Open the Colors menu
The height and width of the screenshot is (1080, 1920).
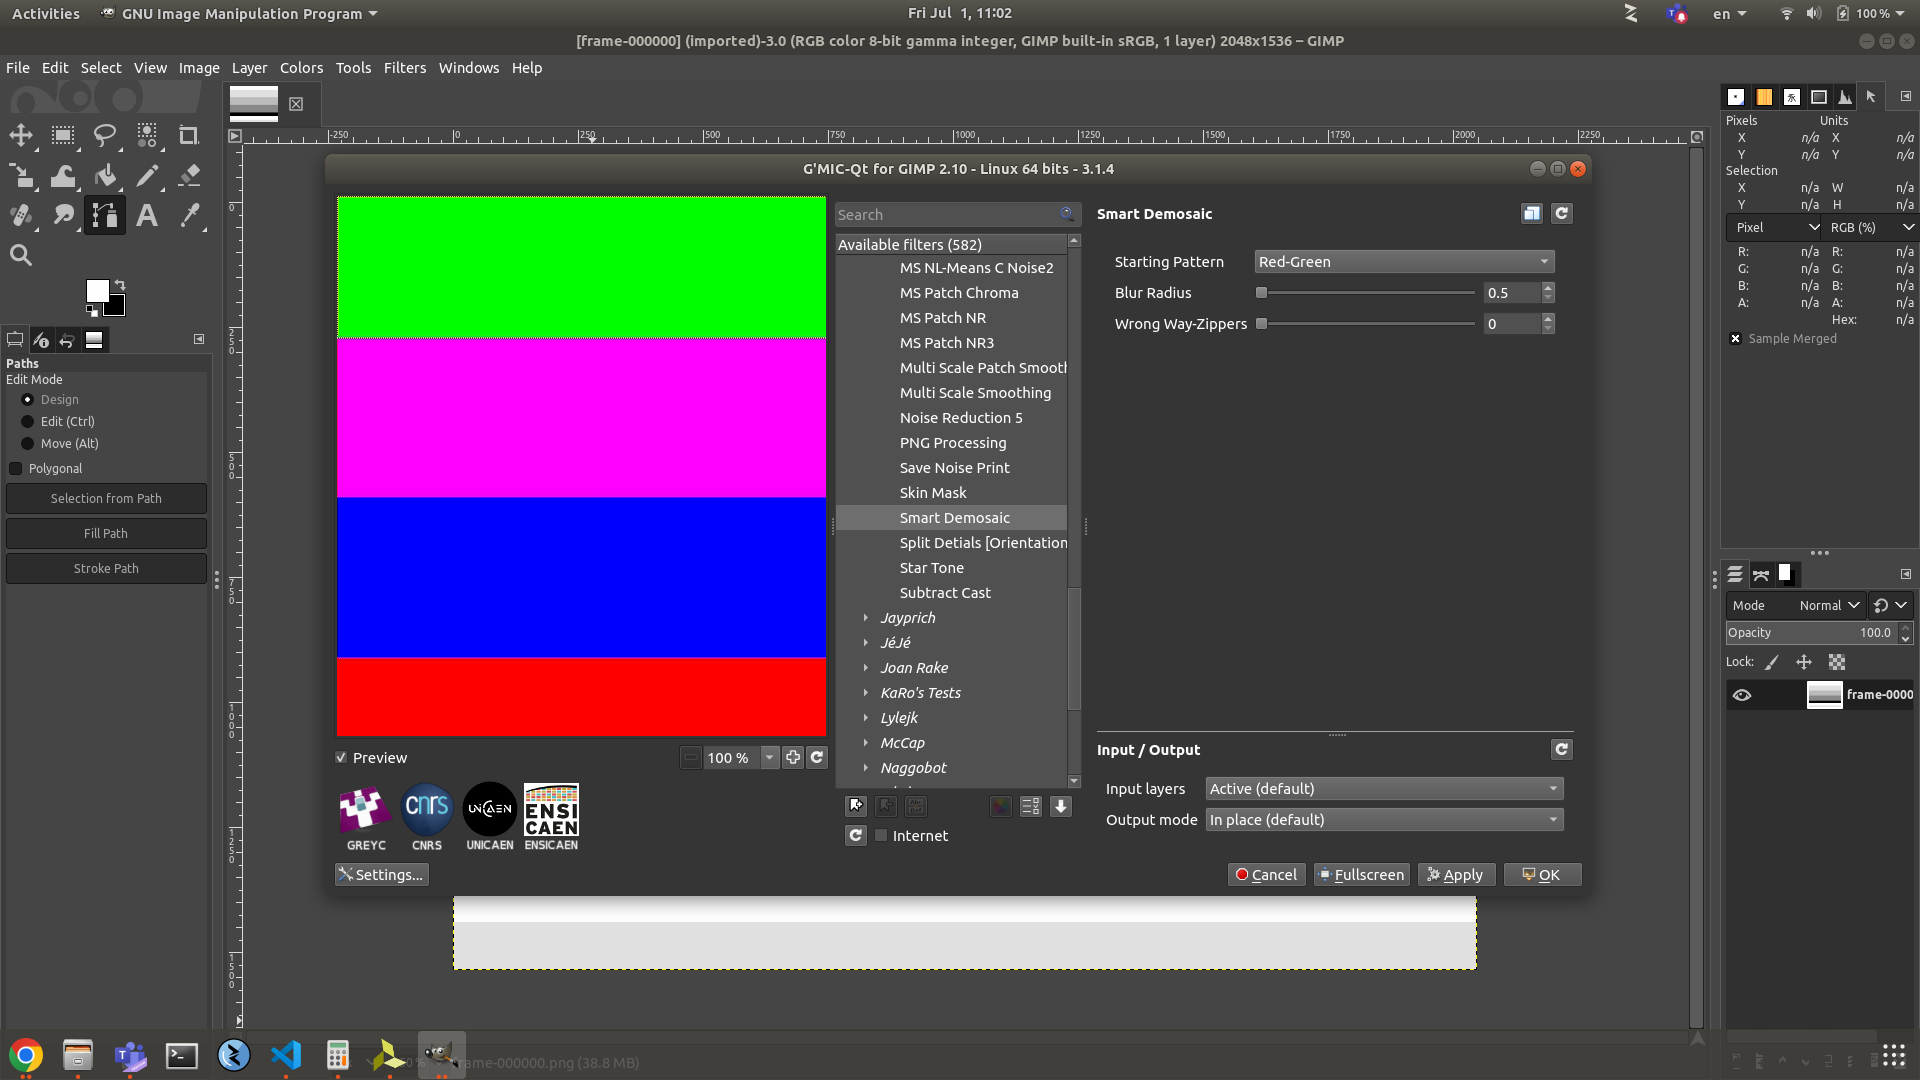point(301,68)
